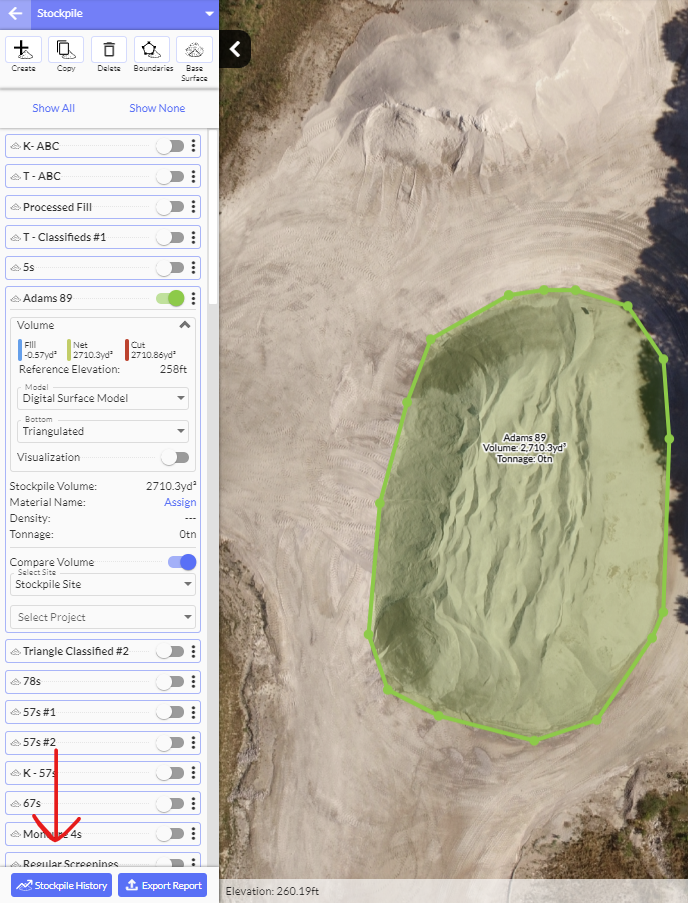Screen dimensions: 688x903
Task: Click Show All link
Action: (54, 108)
